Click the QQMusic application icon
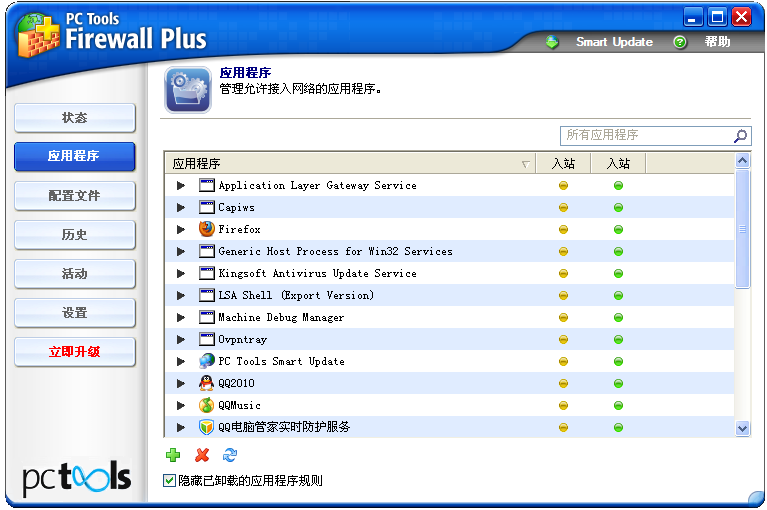 click(207, 405)
